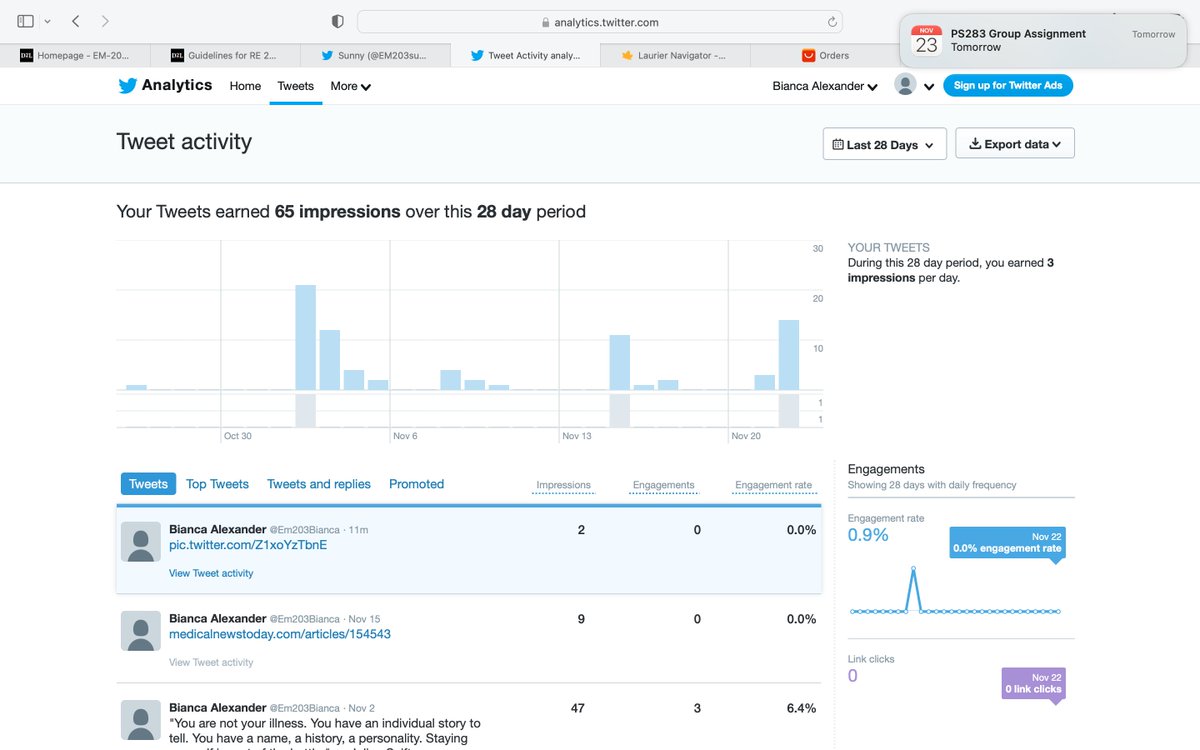This screenshot has width=1200, height=750.
Task: Open the Tweets analytics menu item
Action: tap(295, 86)
